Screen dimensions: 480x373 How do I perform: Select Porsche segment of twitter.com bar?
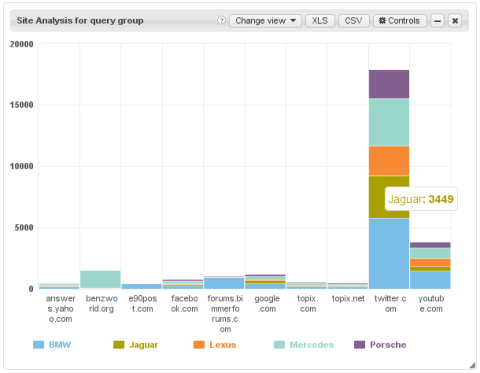click(389, 84)
